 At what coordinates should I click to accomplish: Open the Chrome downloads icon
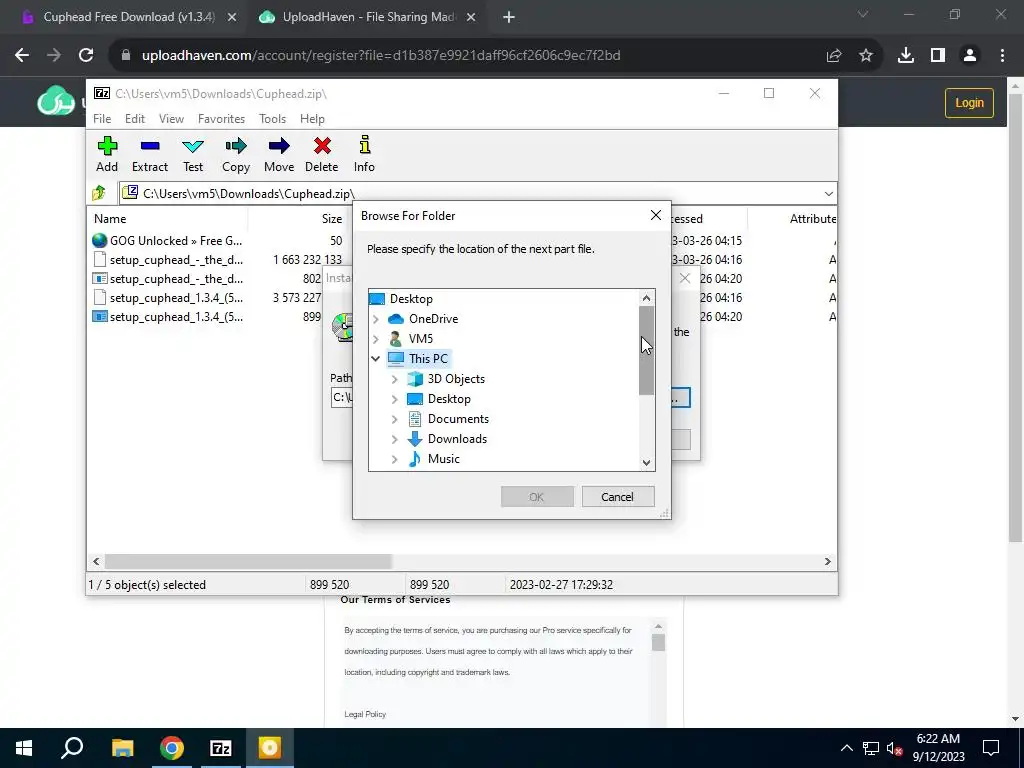905,56
